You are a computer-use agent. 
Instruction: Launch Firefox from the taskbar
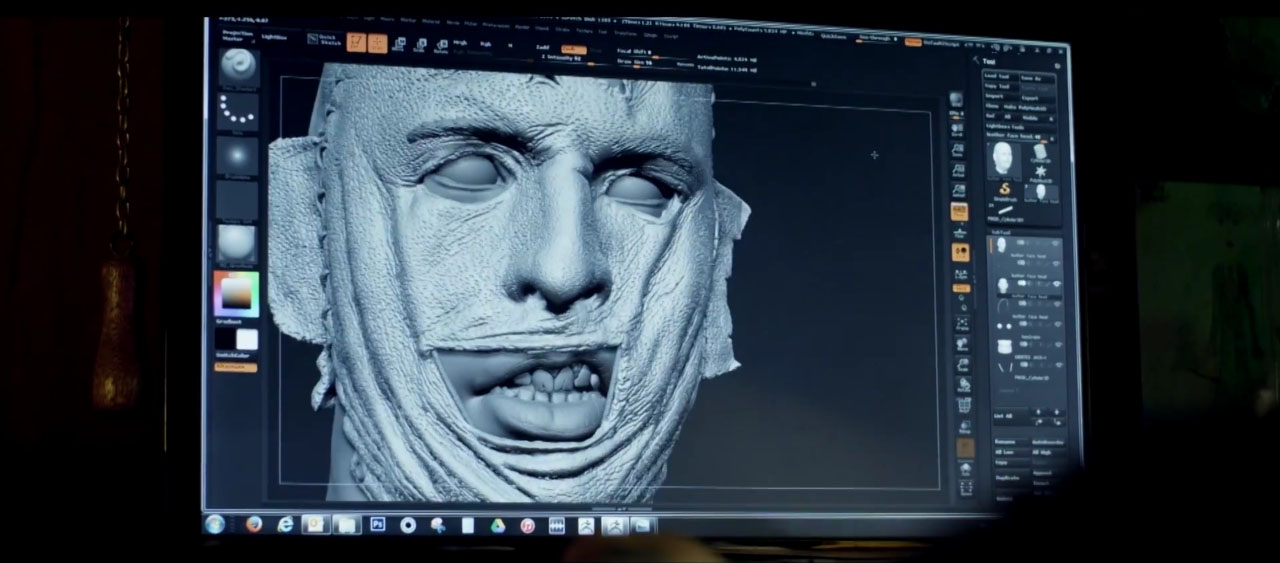point(254,524)
